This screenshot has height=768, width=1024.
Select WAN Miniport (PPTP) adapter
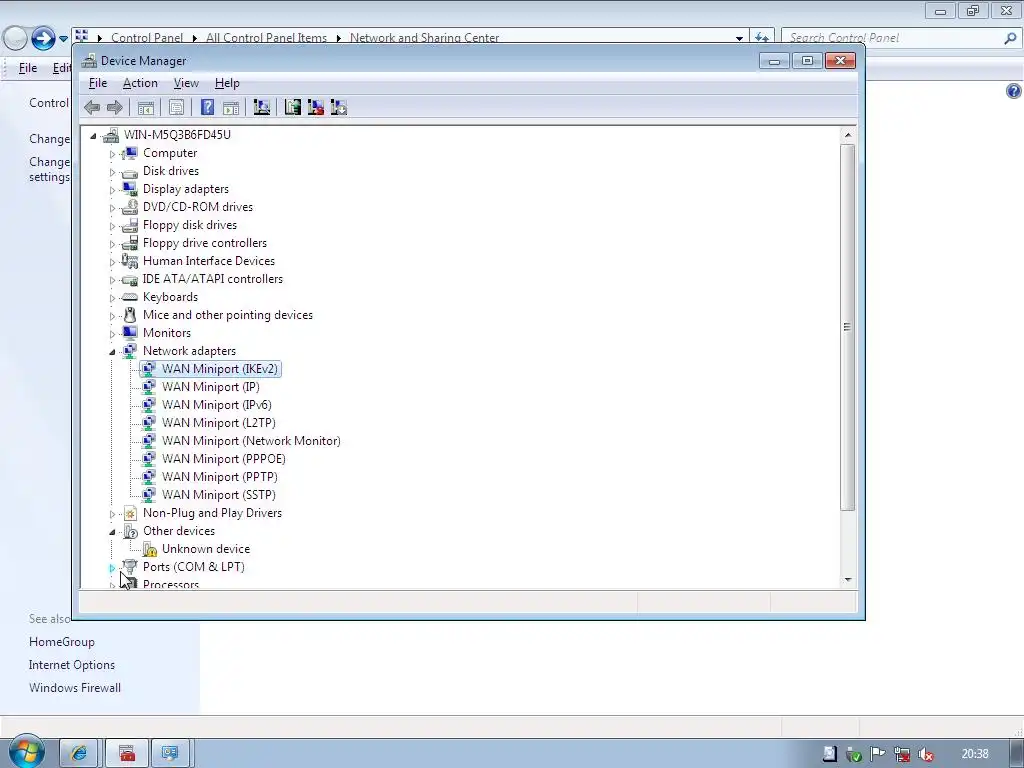219,477
